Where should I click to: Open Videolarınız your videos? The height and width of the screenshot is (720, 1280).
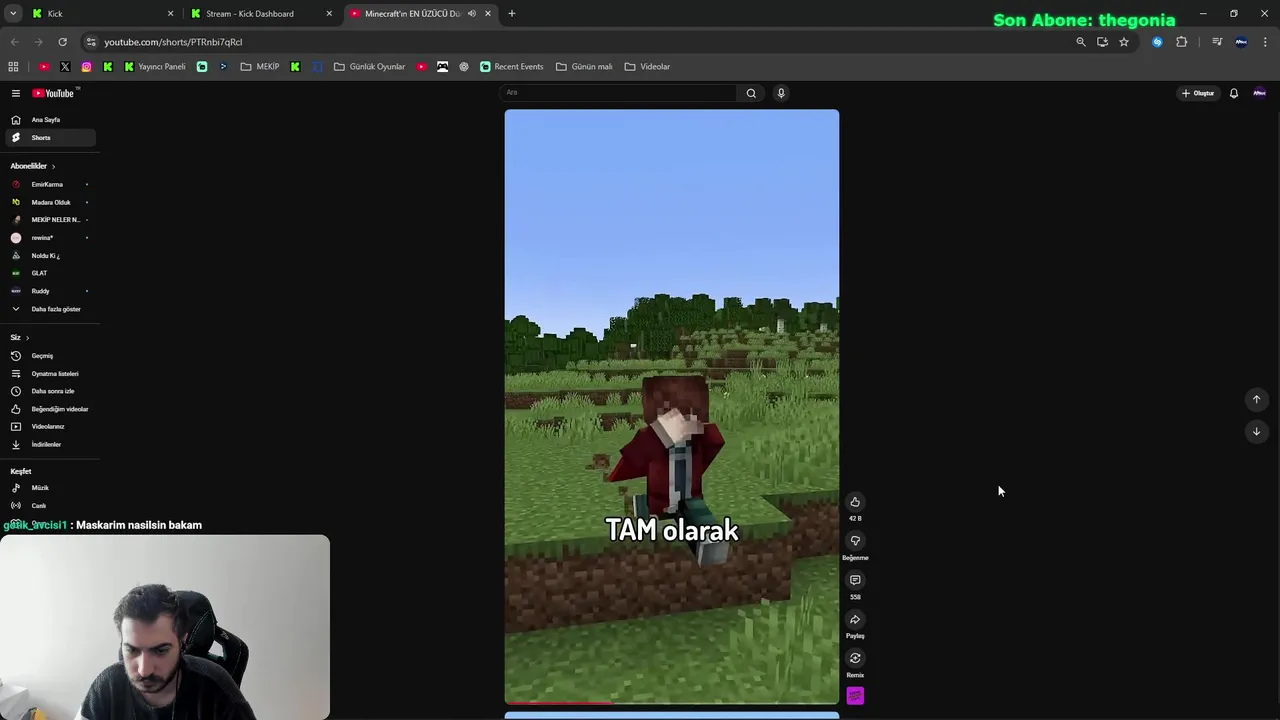tap(48, 427)
